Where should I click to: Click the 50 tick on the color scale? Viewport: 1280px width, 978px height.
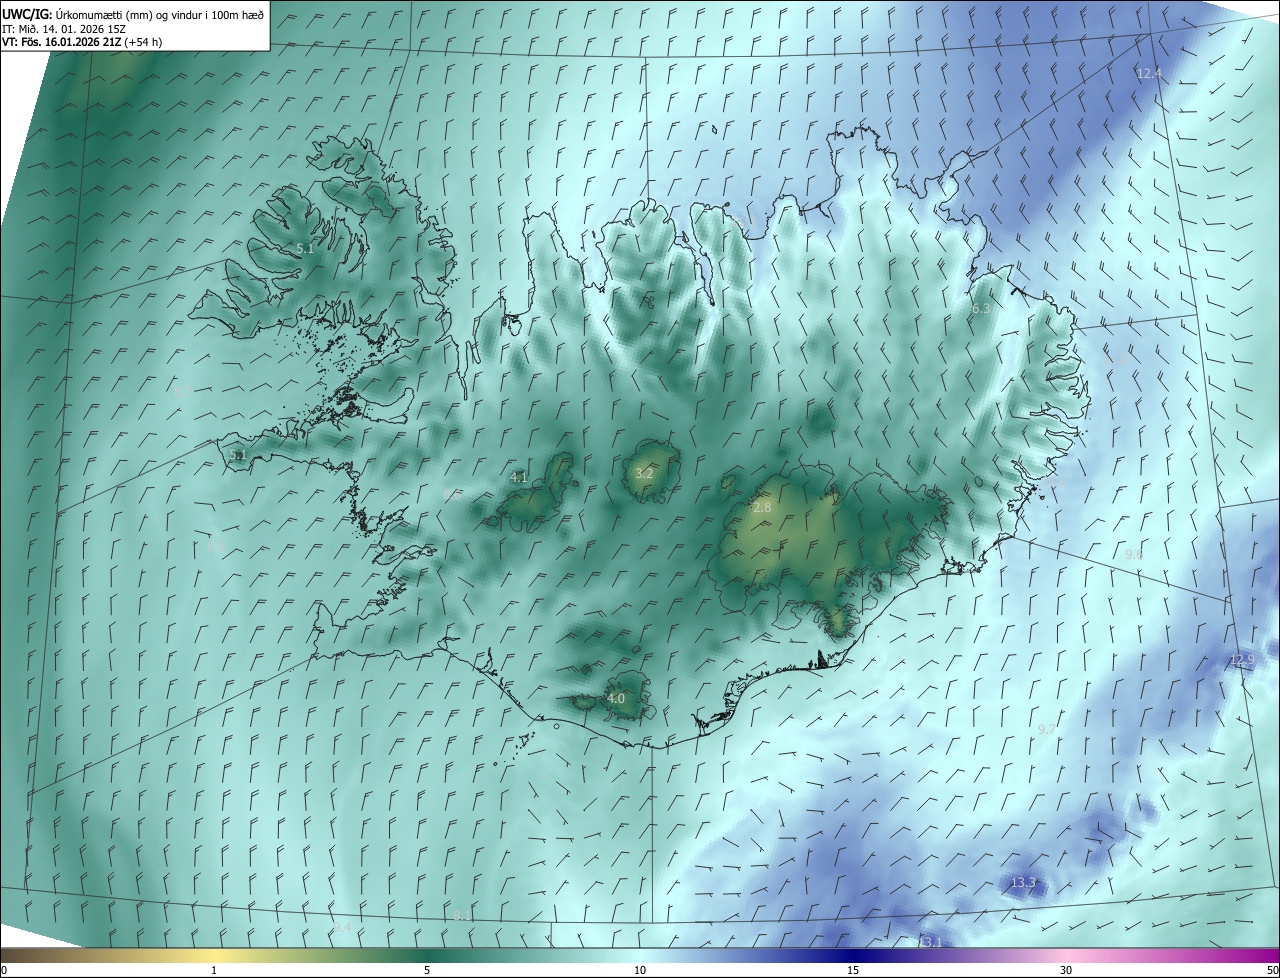point(1272,970)
